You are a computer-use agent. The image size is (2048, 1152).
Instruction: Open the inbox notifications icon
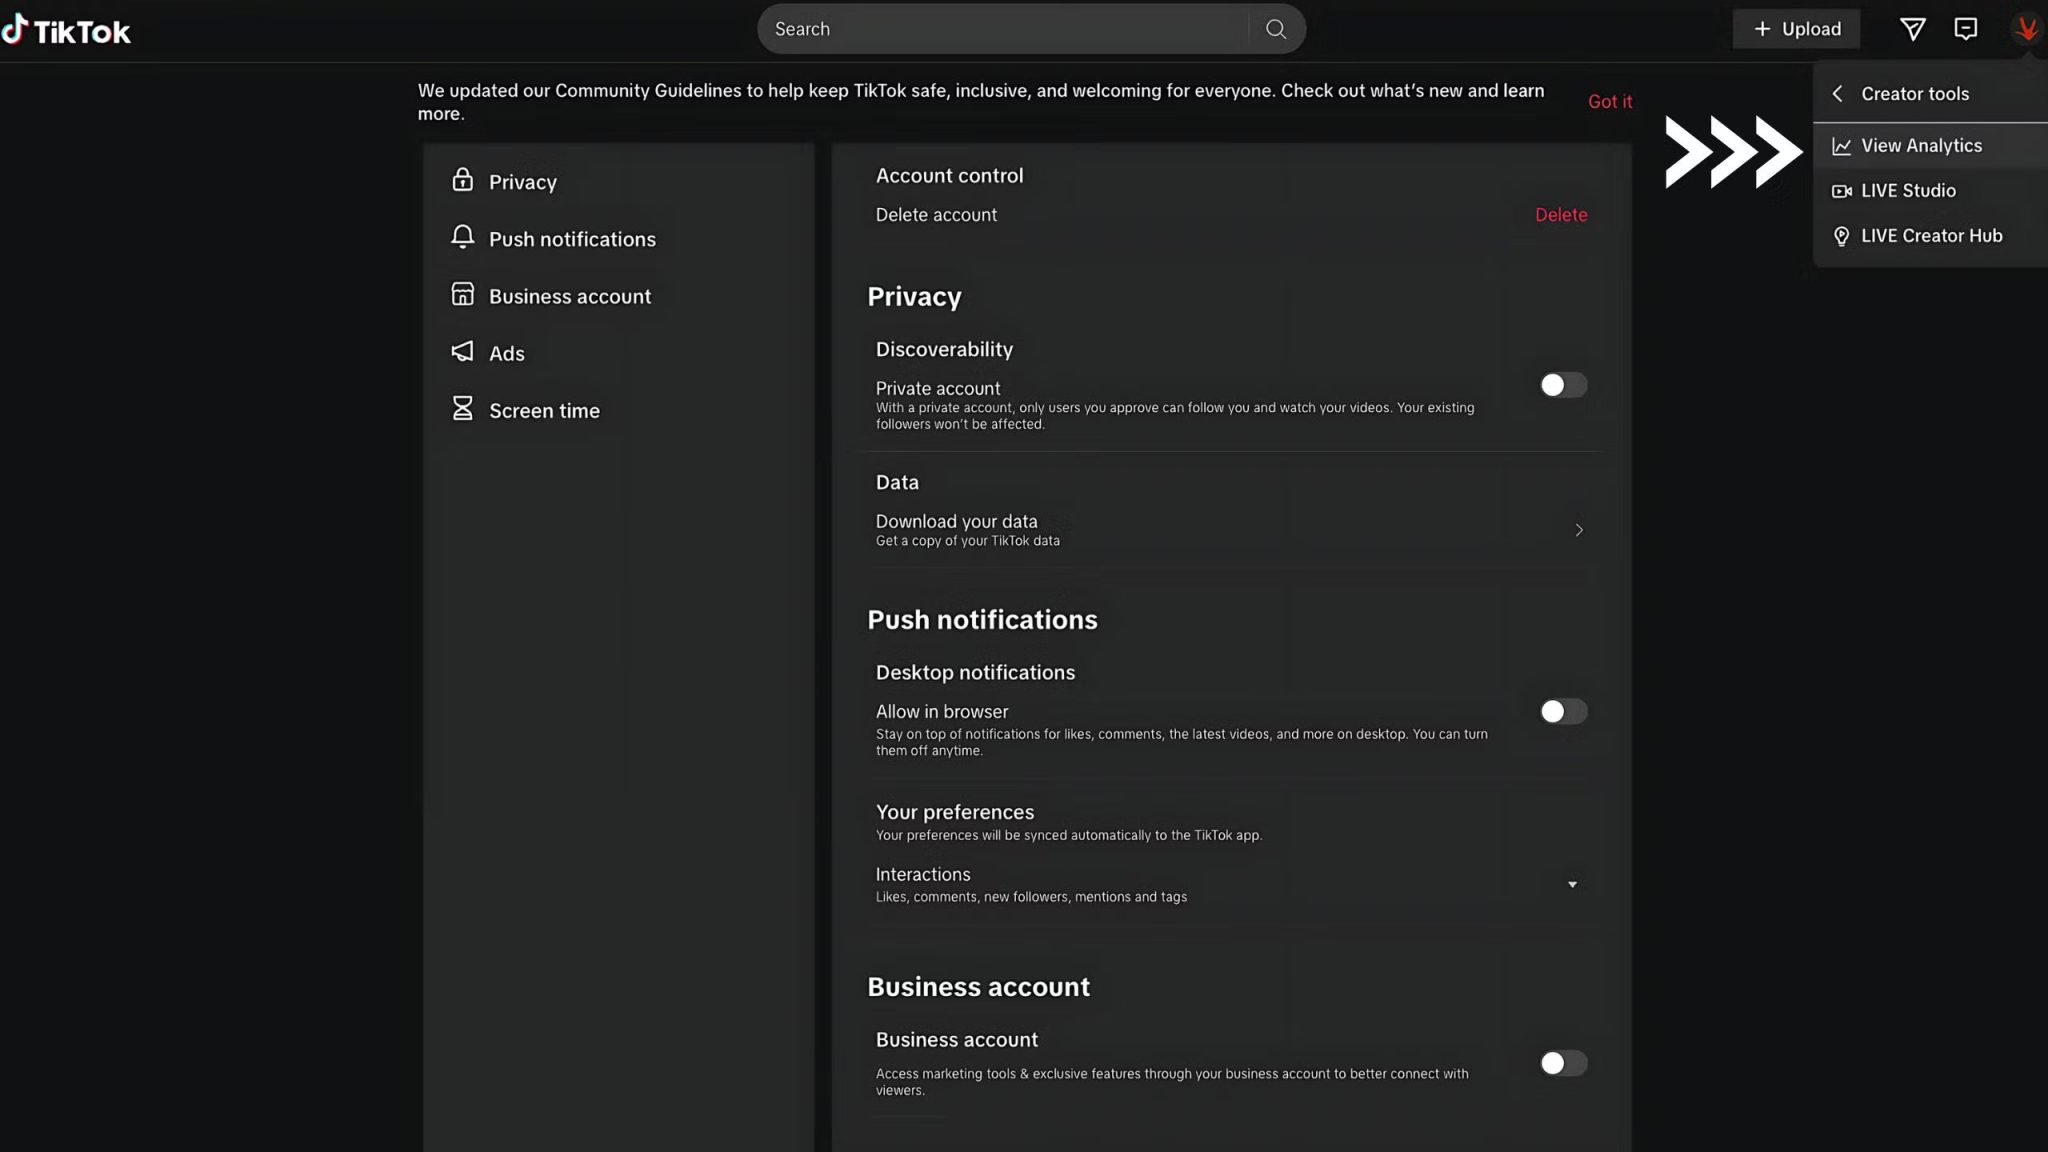coord(1965,29)
